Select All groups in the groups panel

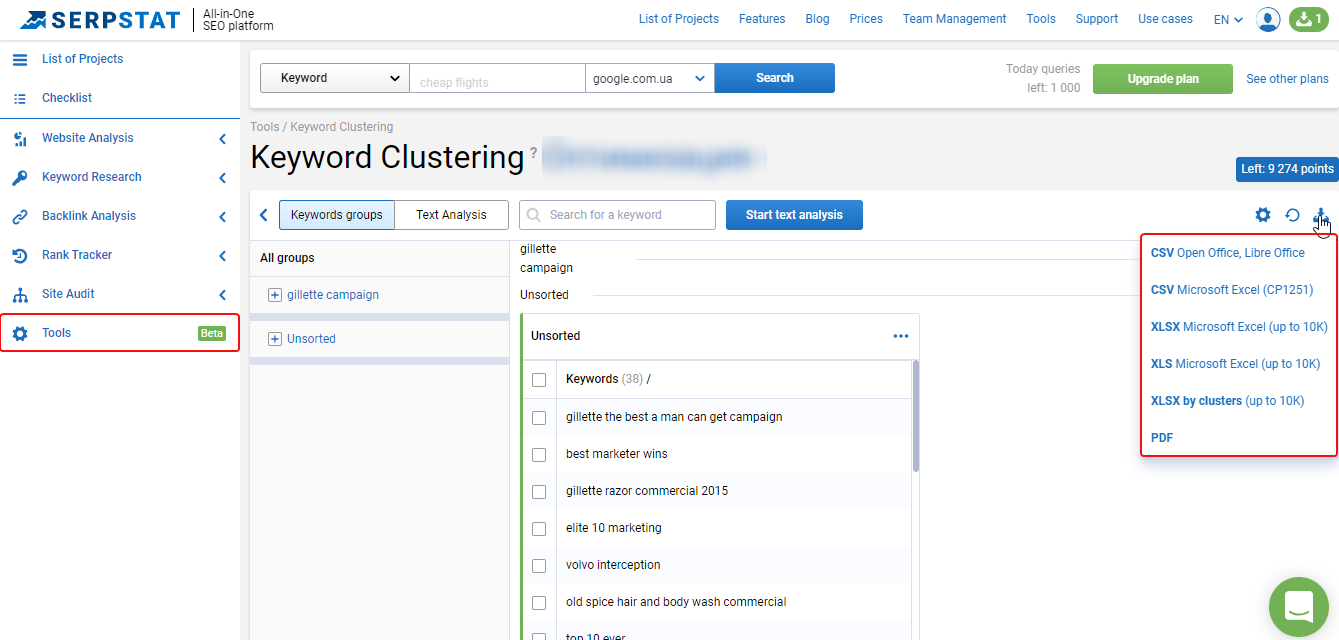(x=287, y=258)
